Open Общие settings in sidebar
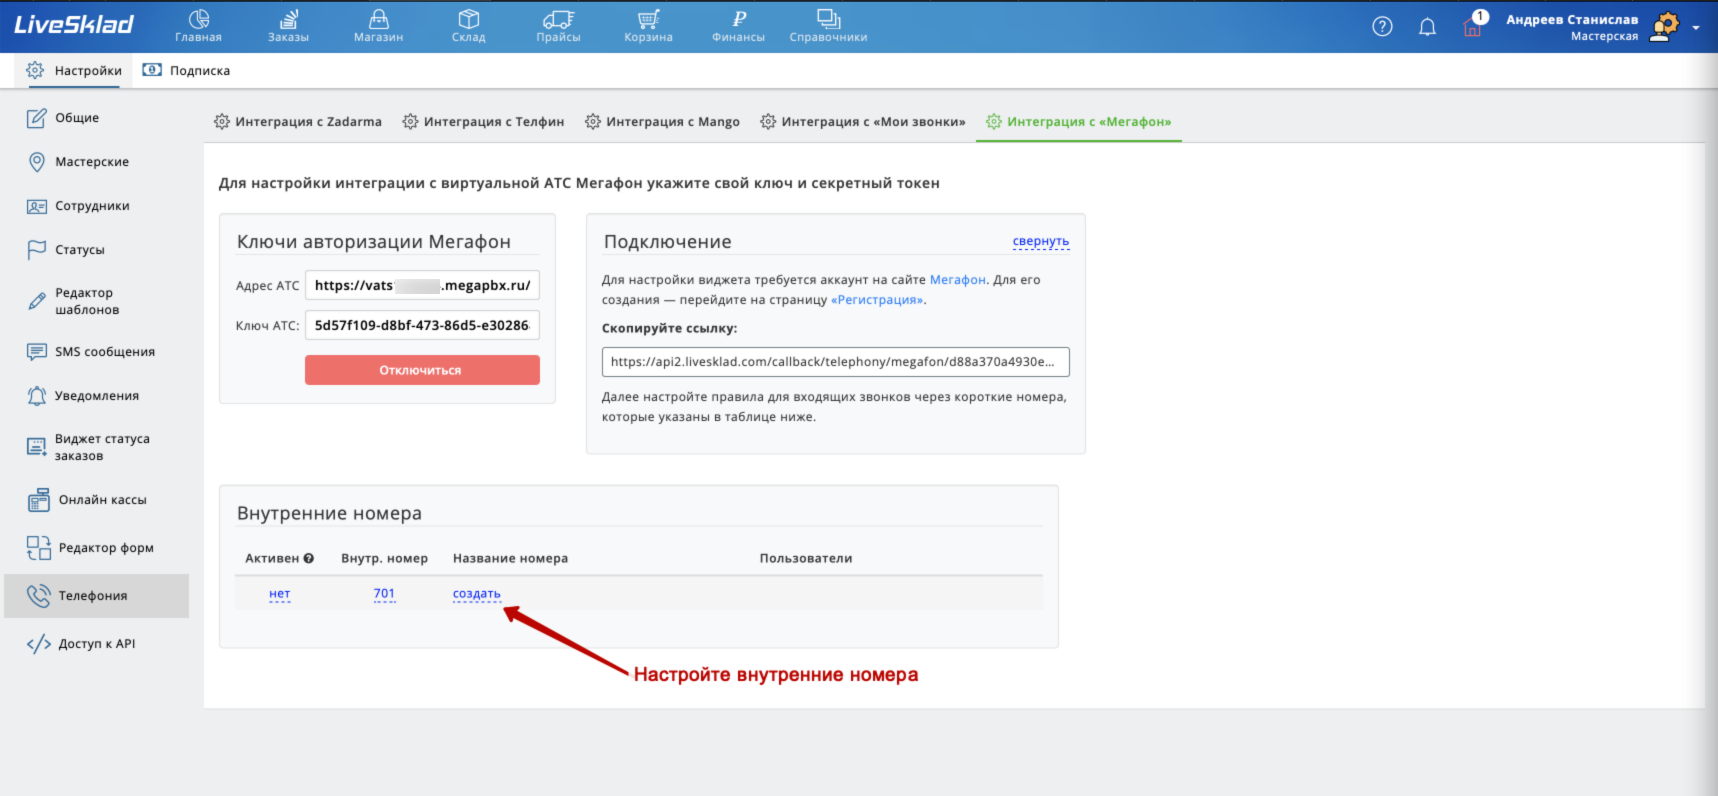Screen dimensions: 1718x796 (64, 118)
